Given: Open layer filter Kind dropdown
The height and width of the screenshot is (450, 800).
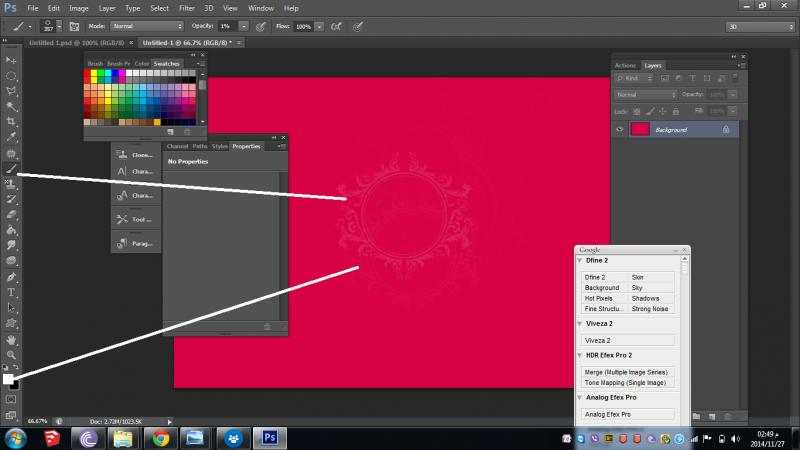Looking at the screenshot, I should [x=634, y=78].
